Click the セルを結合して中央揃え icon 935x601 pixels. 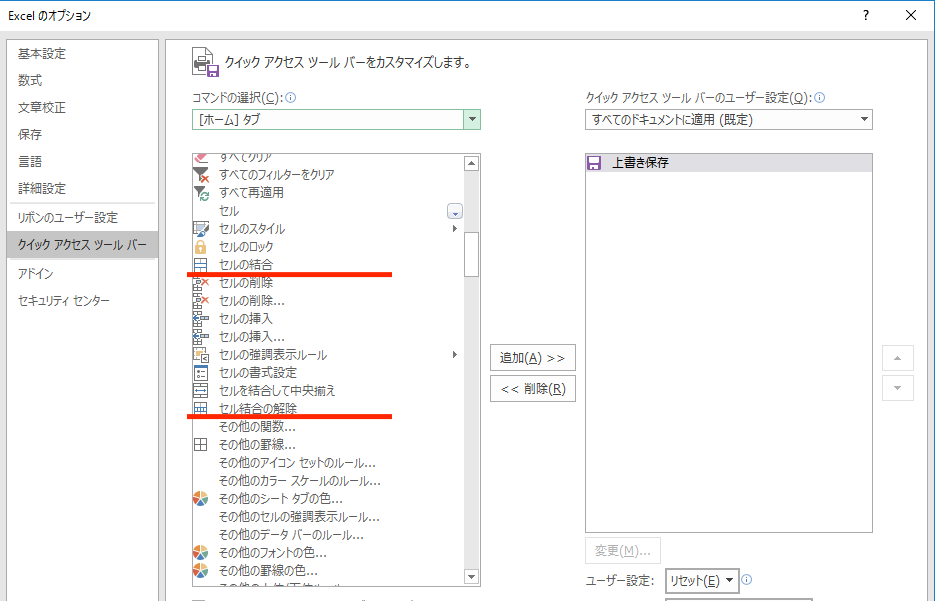point(201,391)
